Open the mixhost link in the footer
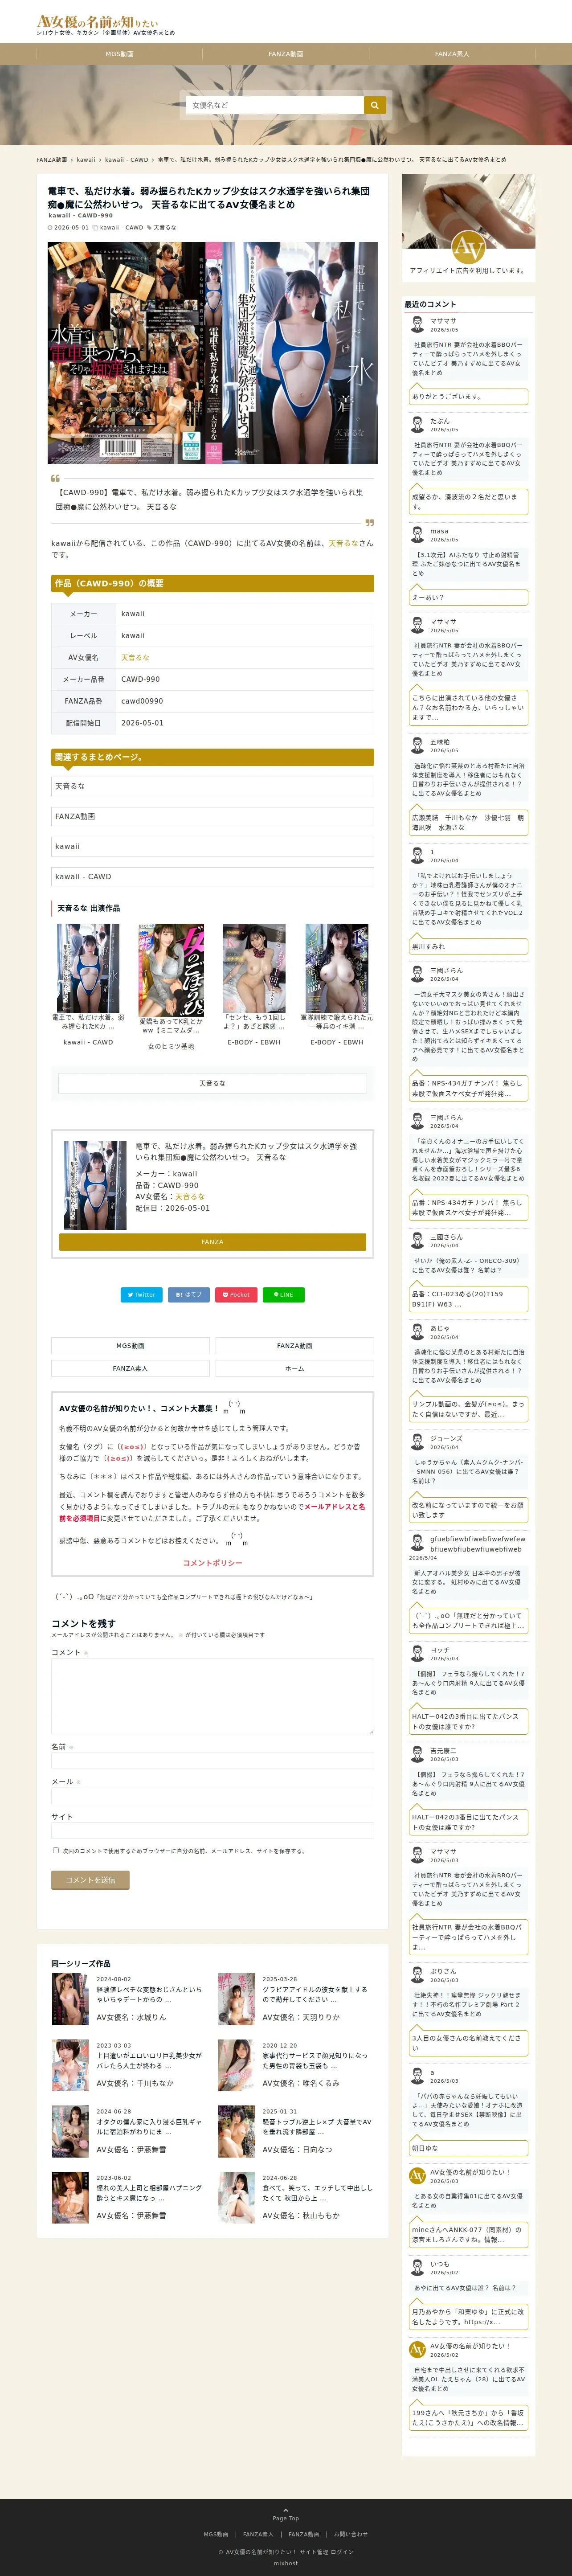Image resolution: width=572 pixels, height=2576 pixels. [286, 2563]
